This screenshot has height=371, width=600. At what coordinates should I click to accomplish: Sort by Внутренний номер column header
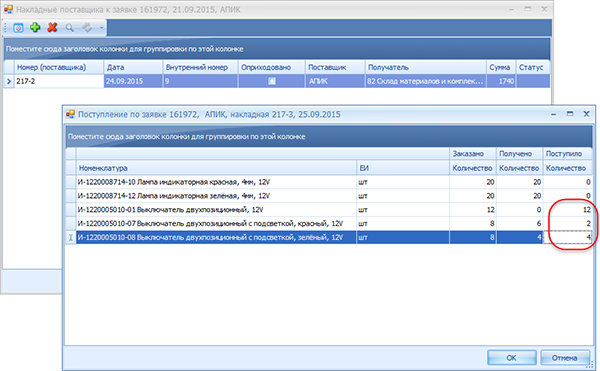coord(200,67)
